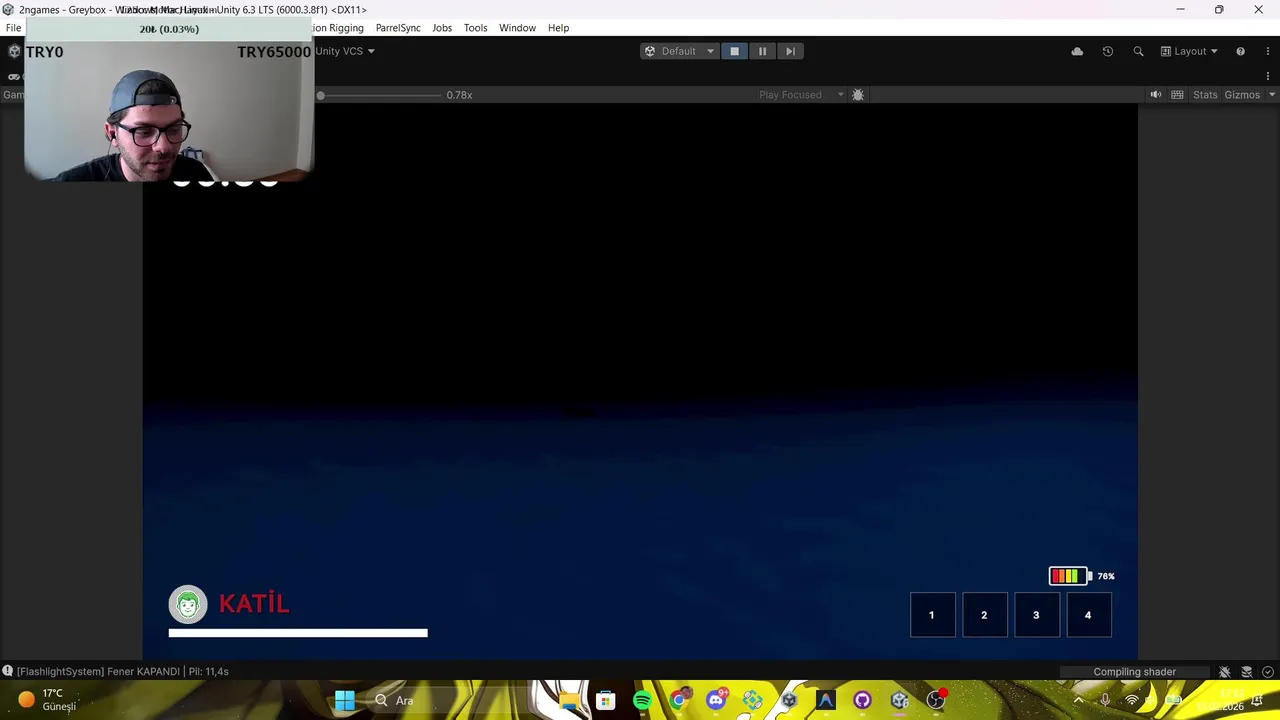Image resolution: width=1280 pixels, height=720 pixels.
Task: Open Microsoft Store from taskbar
Action: pos(605,700)
